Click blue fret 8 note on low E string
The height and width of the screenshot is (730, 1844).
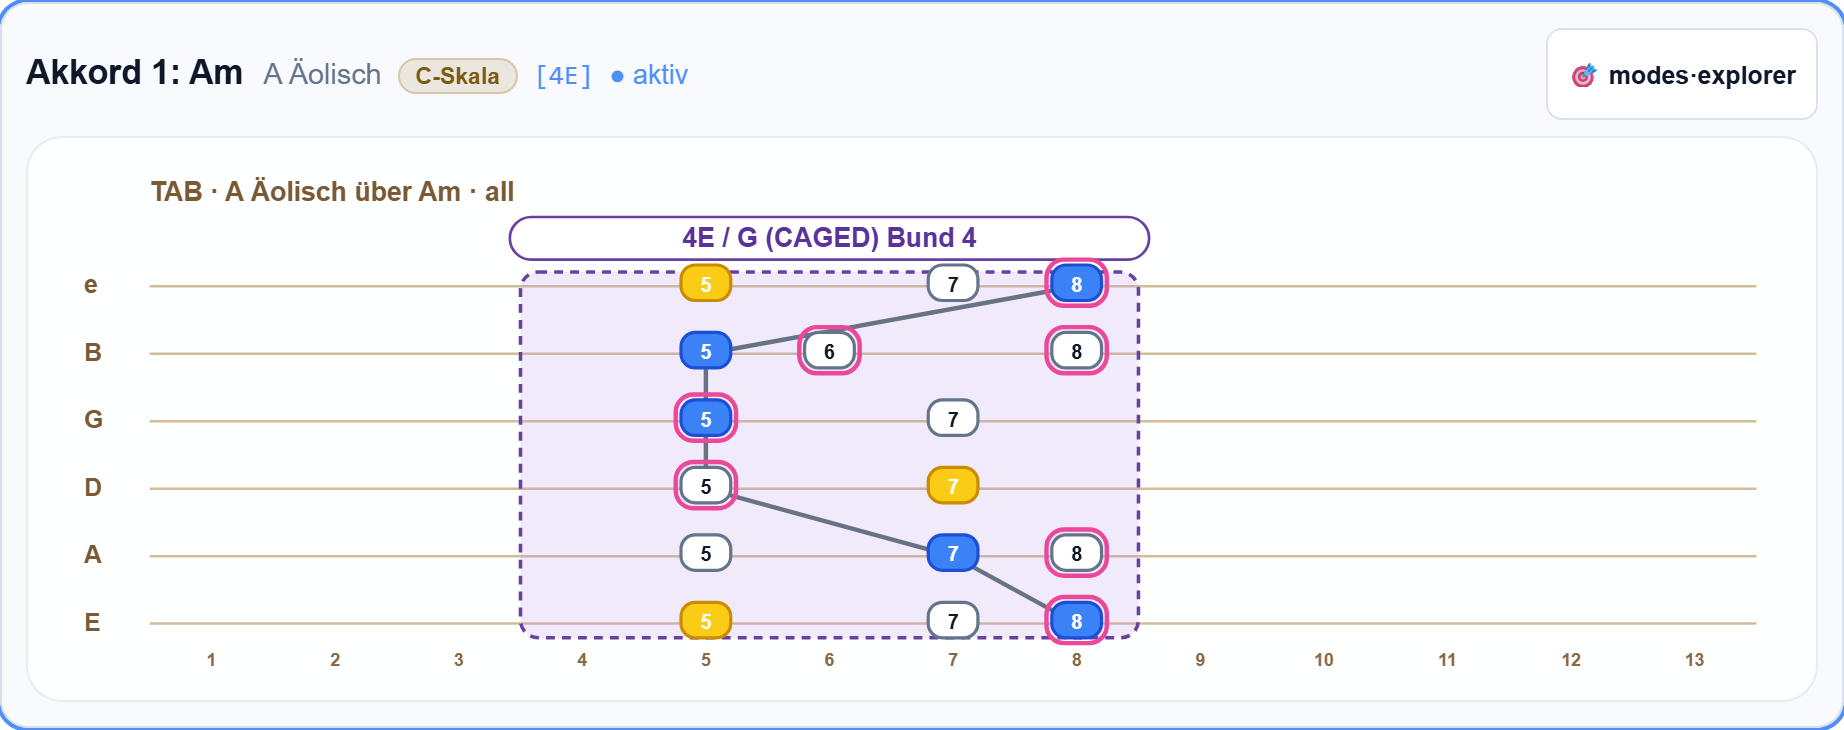pos(1077,621)
